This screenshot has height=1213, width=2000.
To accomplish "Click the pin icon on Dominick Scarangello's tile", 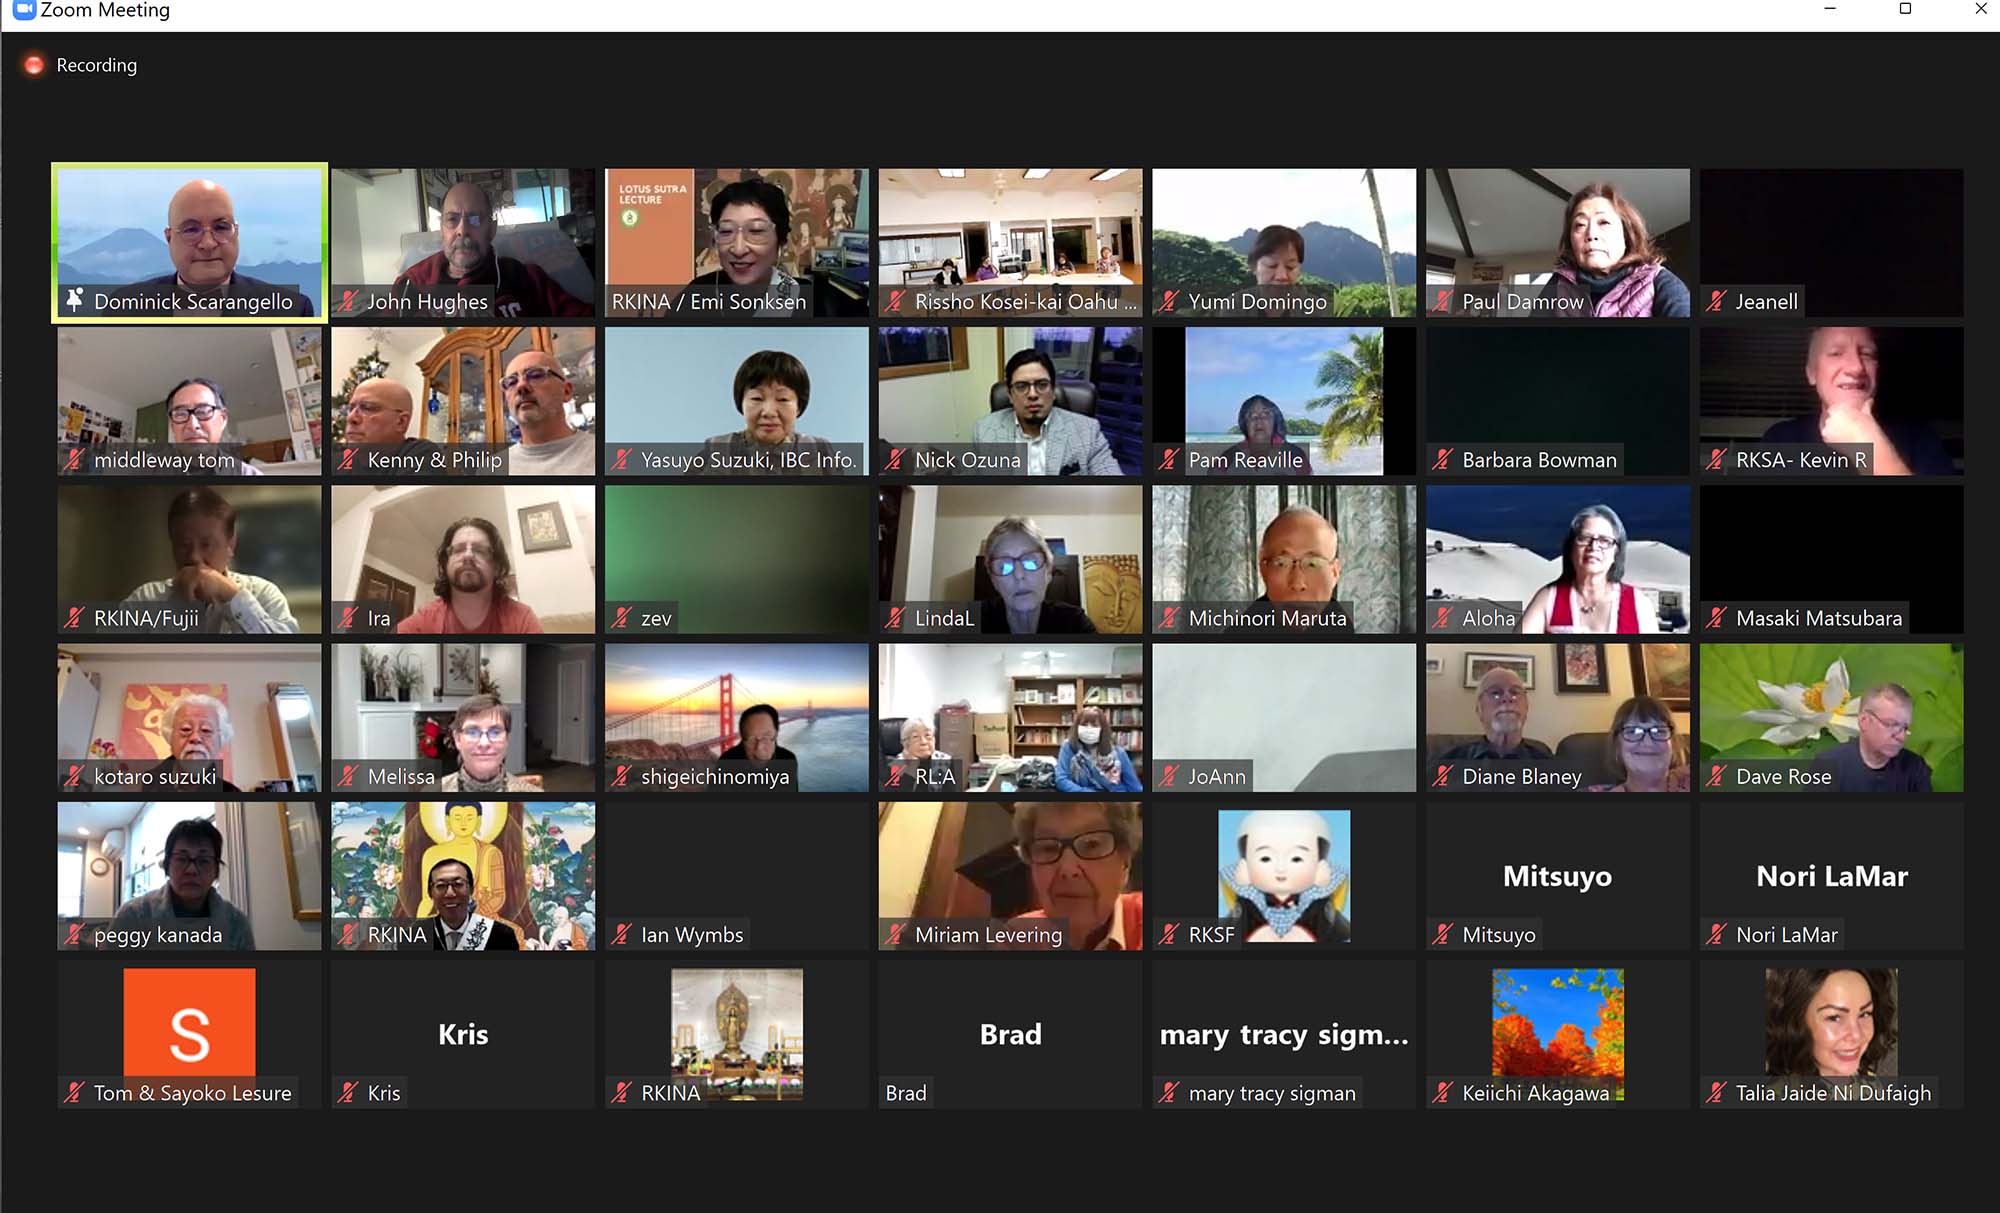I will point(75,300).
